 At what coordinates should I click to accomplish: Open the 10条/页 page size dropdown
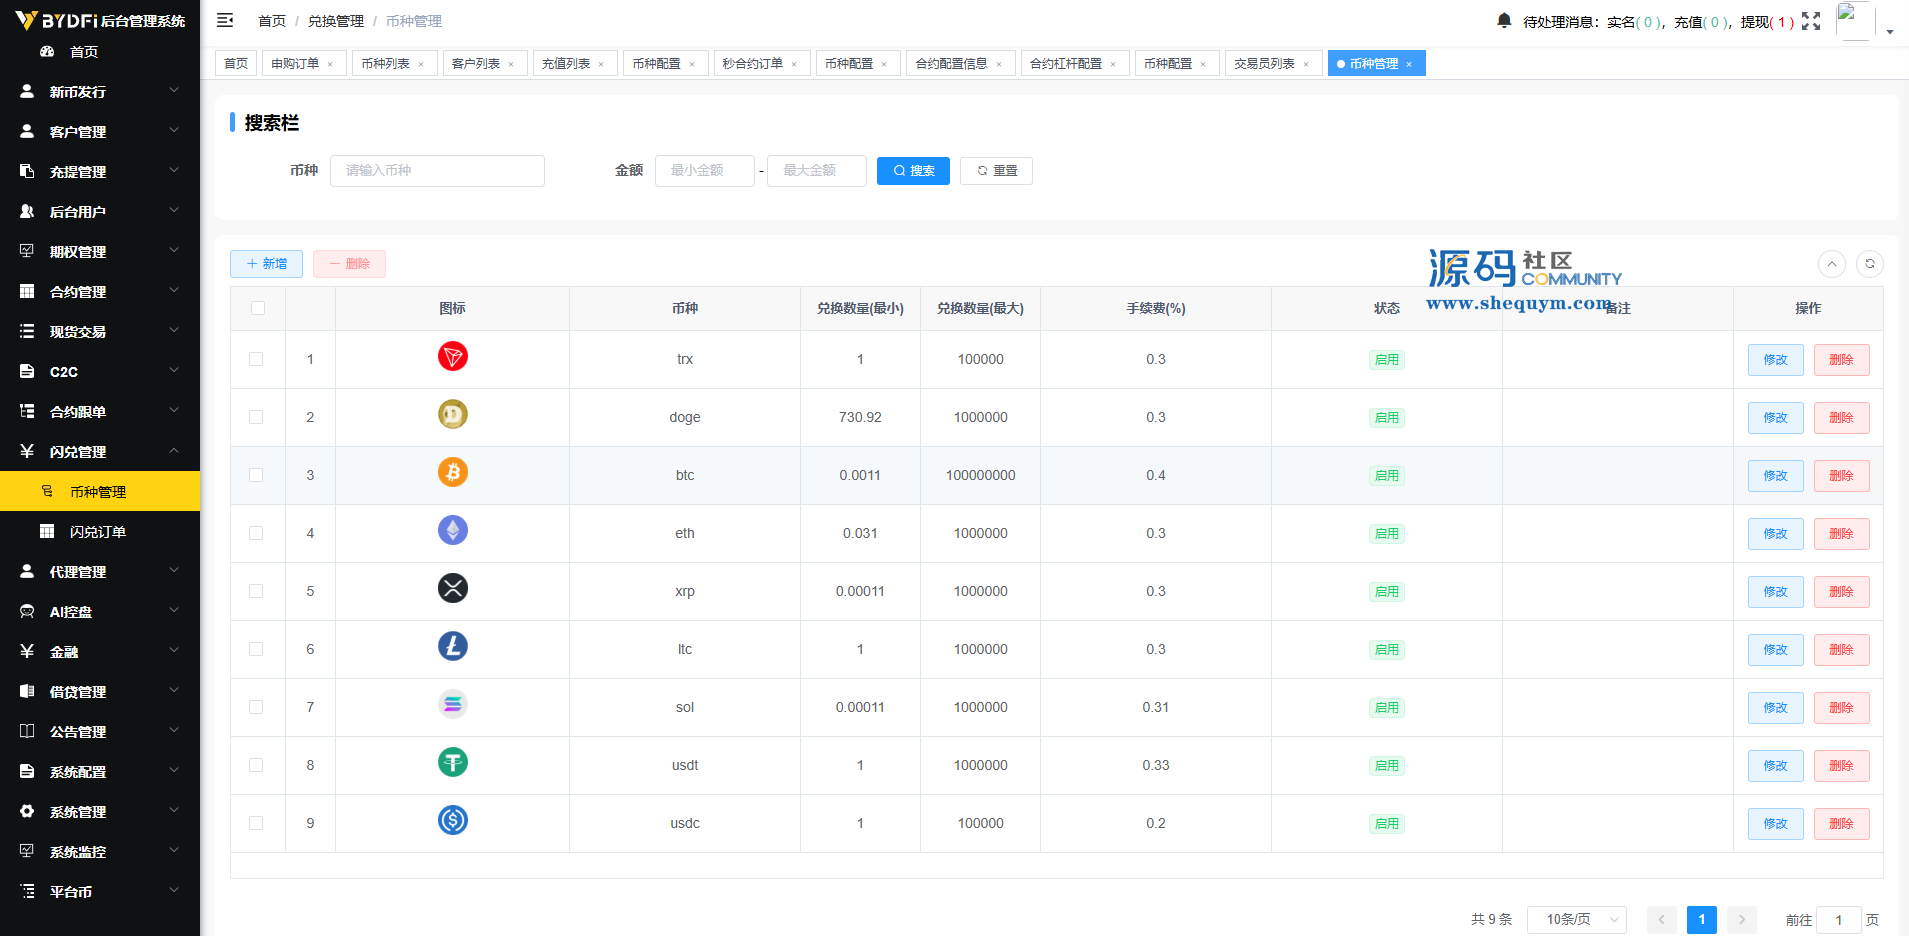click(1577, 919)
